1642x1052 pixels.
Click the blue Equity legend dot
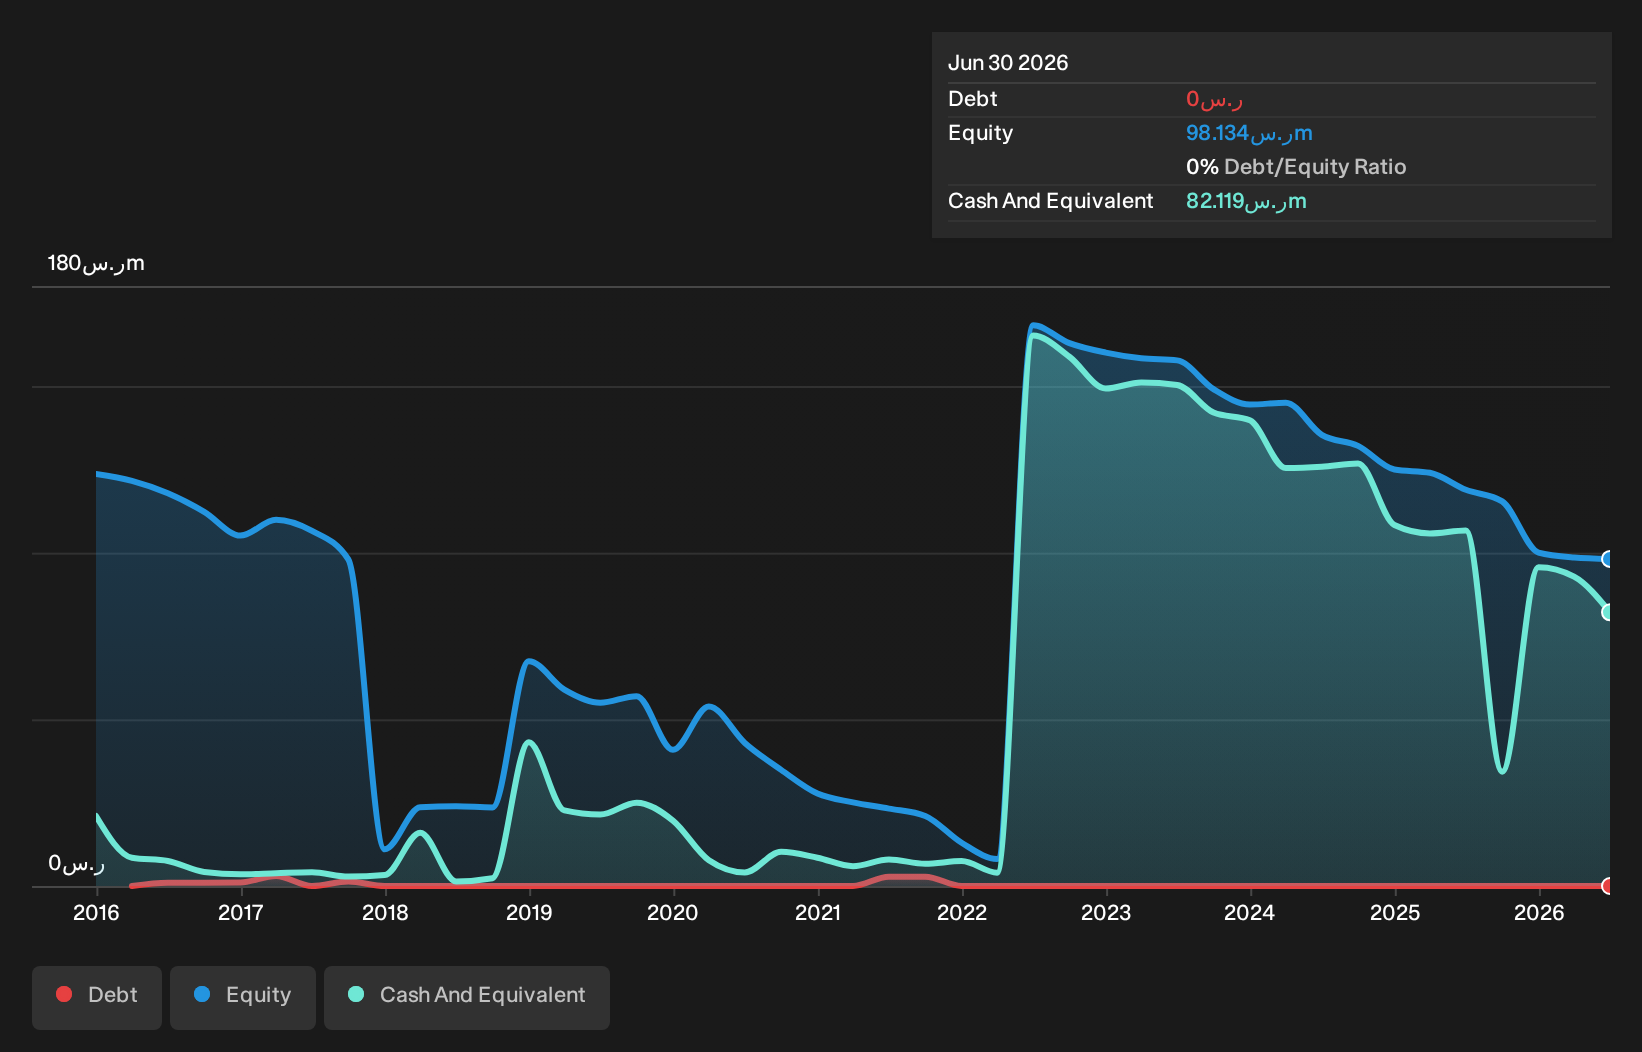point(202,994)
